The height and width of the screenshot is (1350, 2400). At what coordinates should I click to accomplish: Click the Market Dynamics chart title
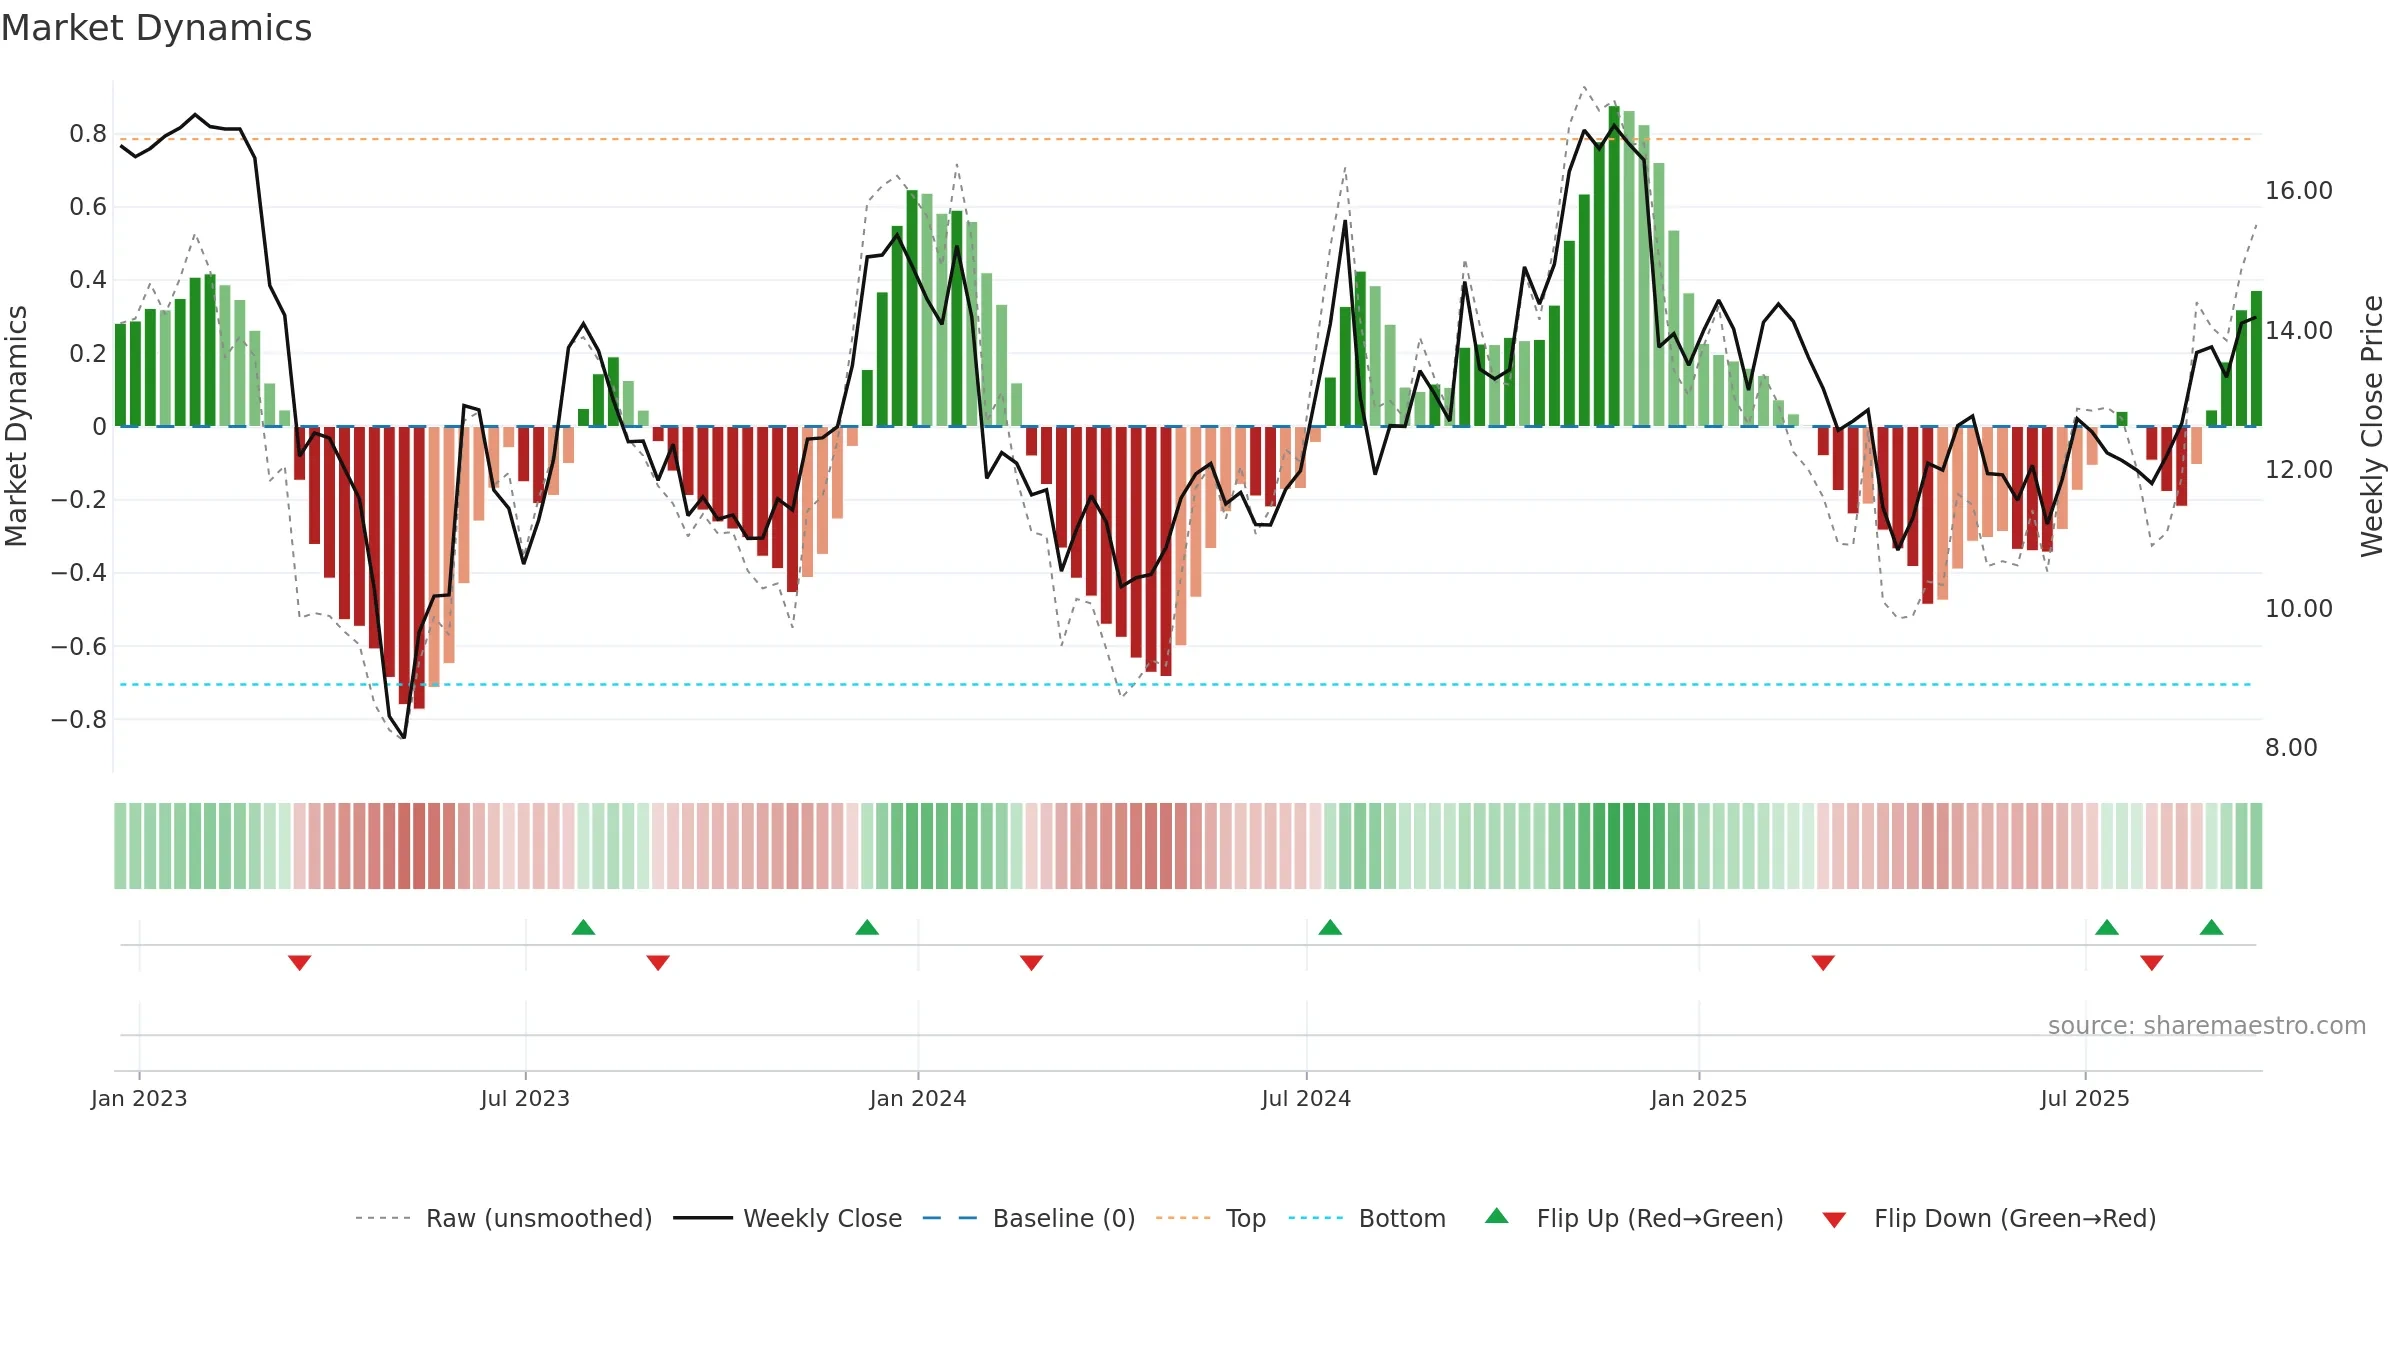click(156, 28)
